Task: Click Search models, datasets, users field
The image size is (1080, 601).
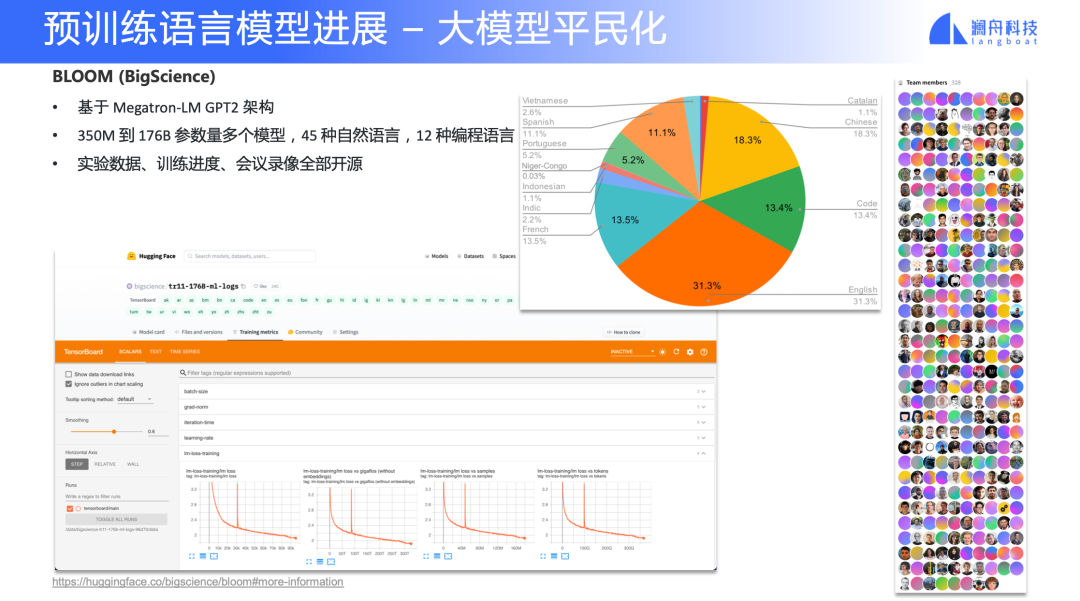Action: coord(249,256)
